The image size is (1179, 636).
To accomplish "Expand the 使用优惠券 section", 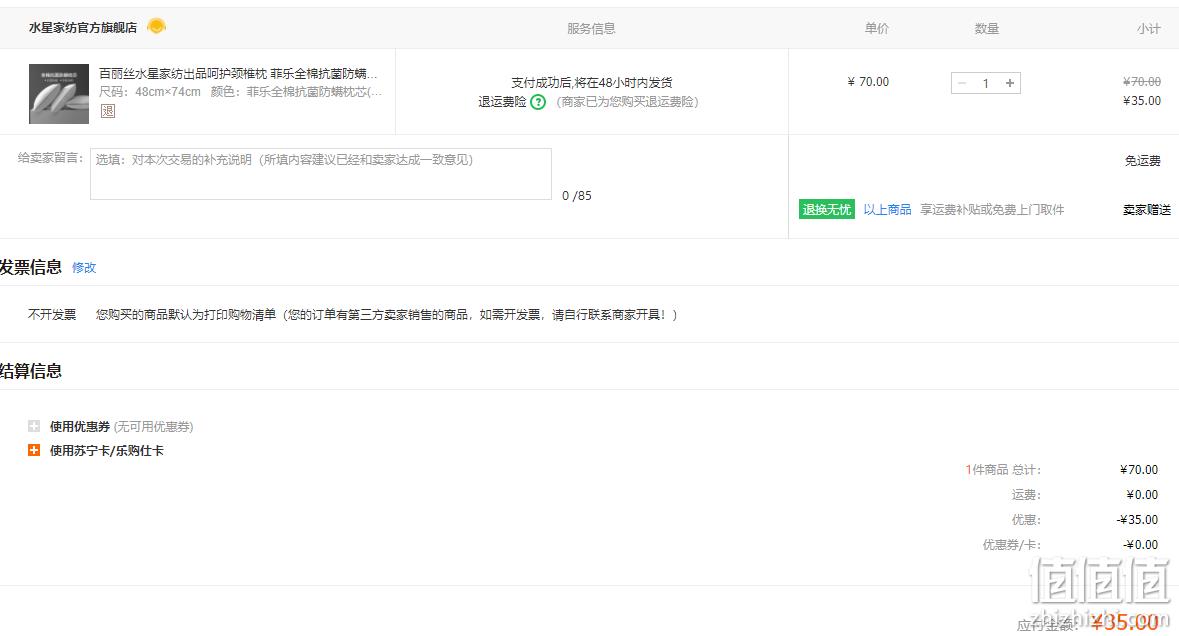I will click(x=34, y=426).
